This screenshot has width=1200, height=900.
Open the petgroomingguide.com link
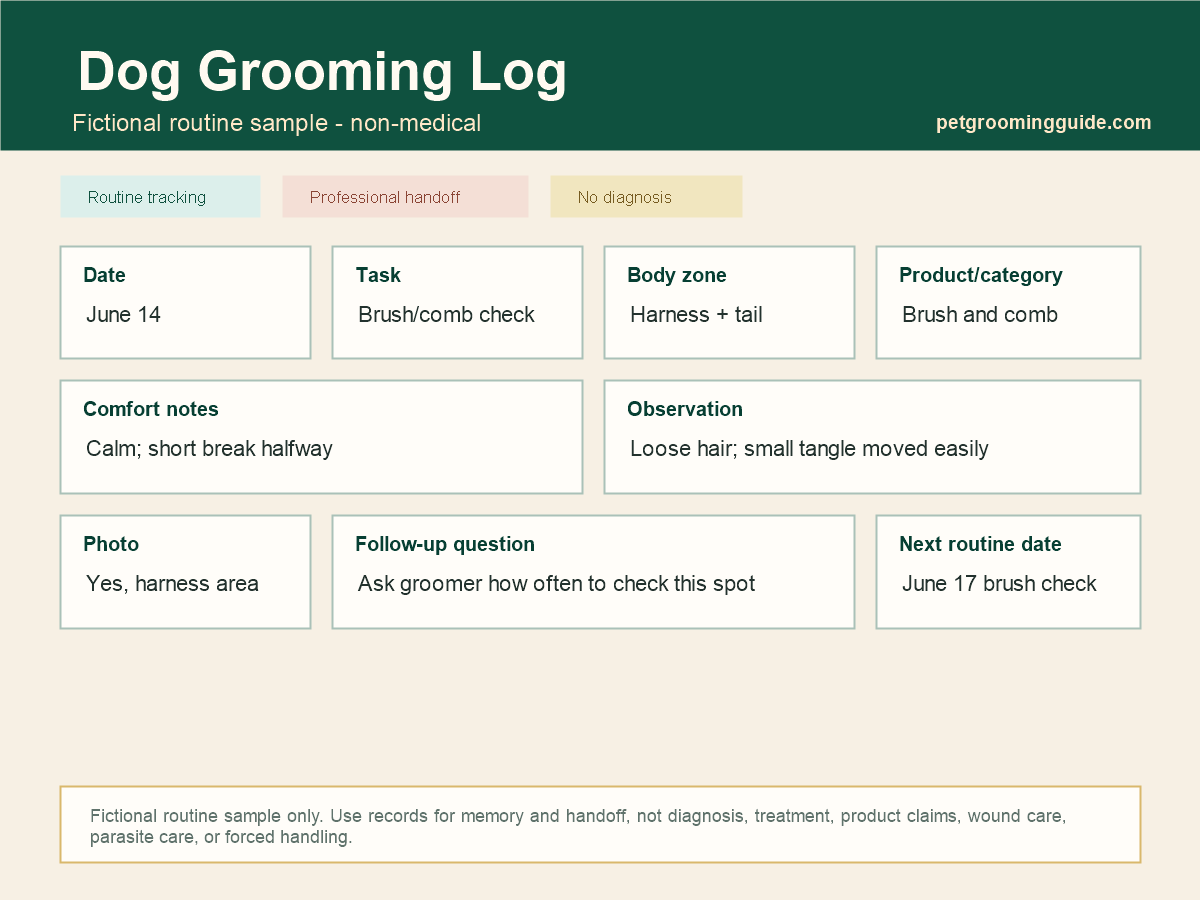pos(1043,123)
